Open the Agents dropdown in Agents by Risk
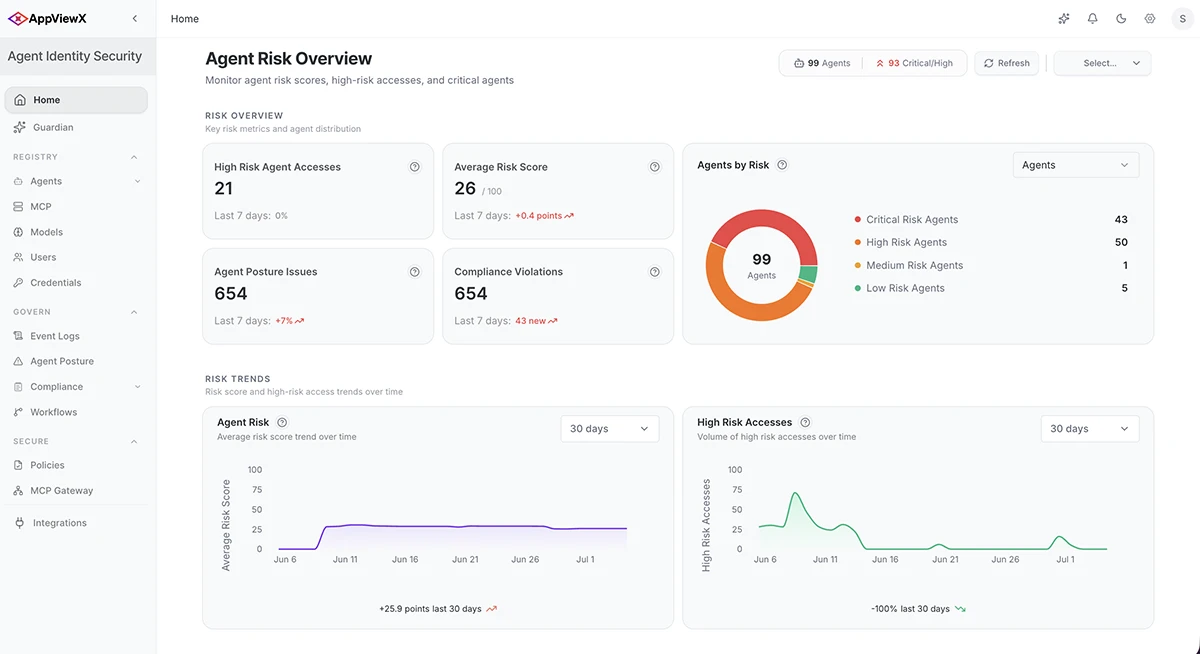Image resolution: width=1200 pixels, height=654 pixels. (1076, 165)
